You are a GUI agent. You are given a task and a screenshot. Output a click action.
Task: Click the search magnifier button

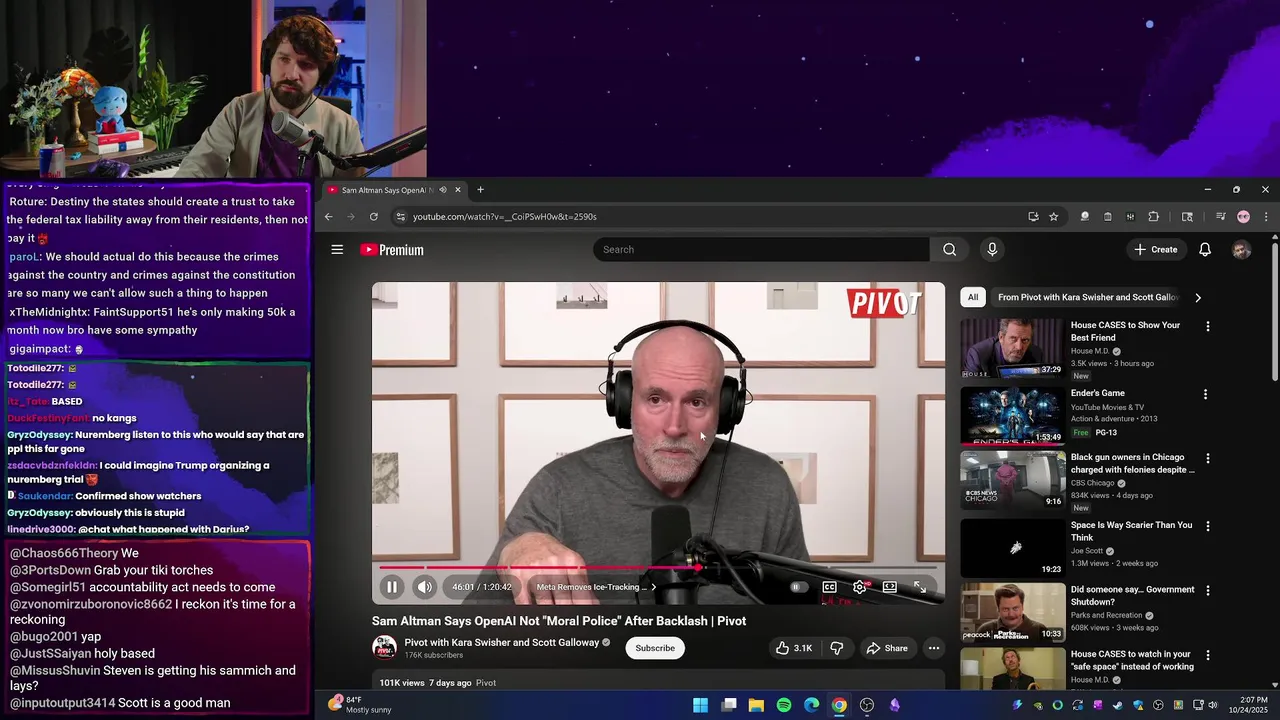coord(950,250)
